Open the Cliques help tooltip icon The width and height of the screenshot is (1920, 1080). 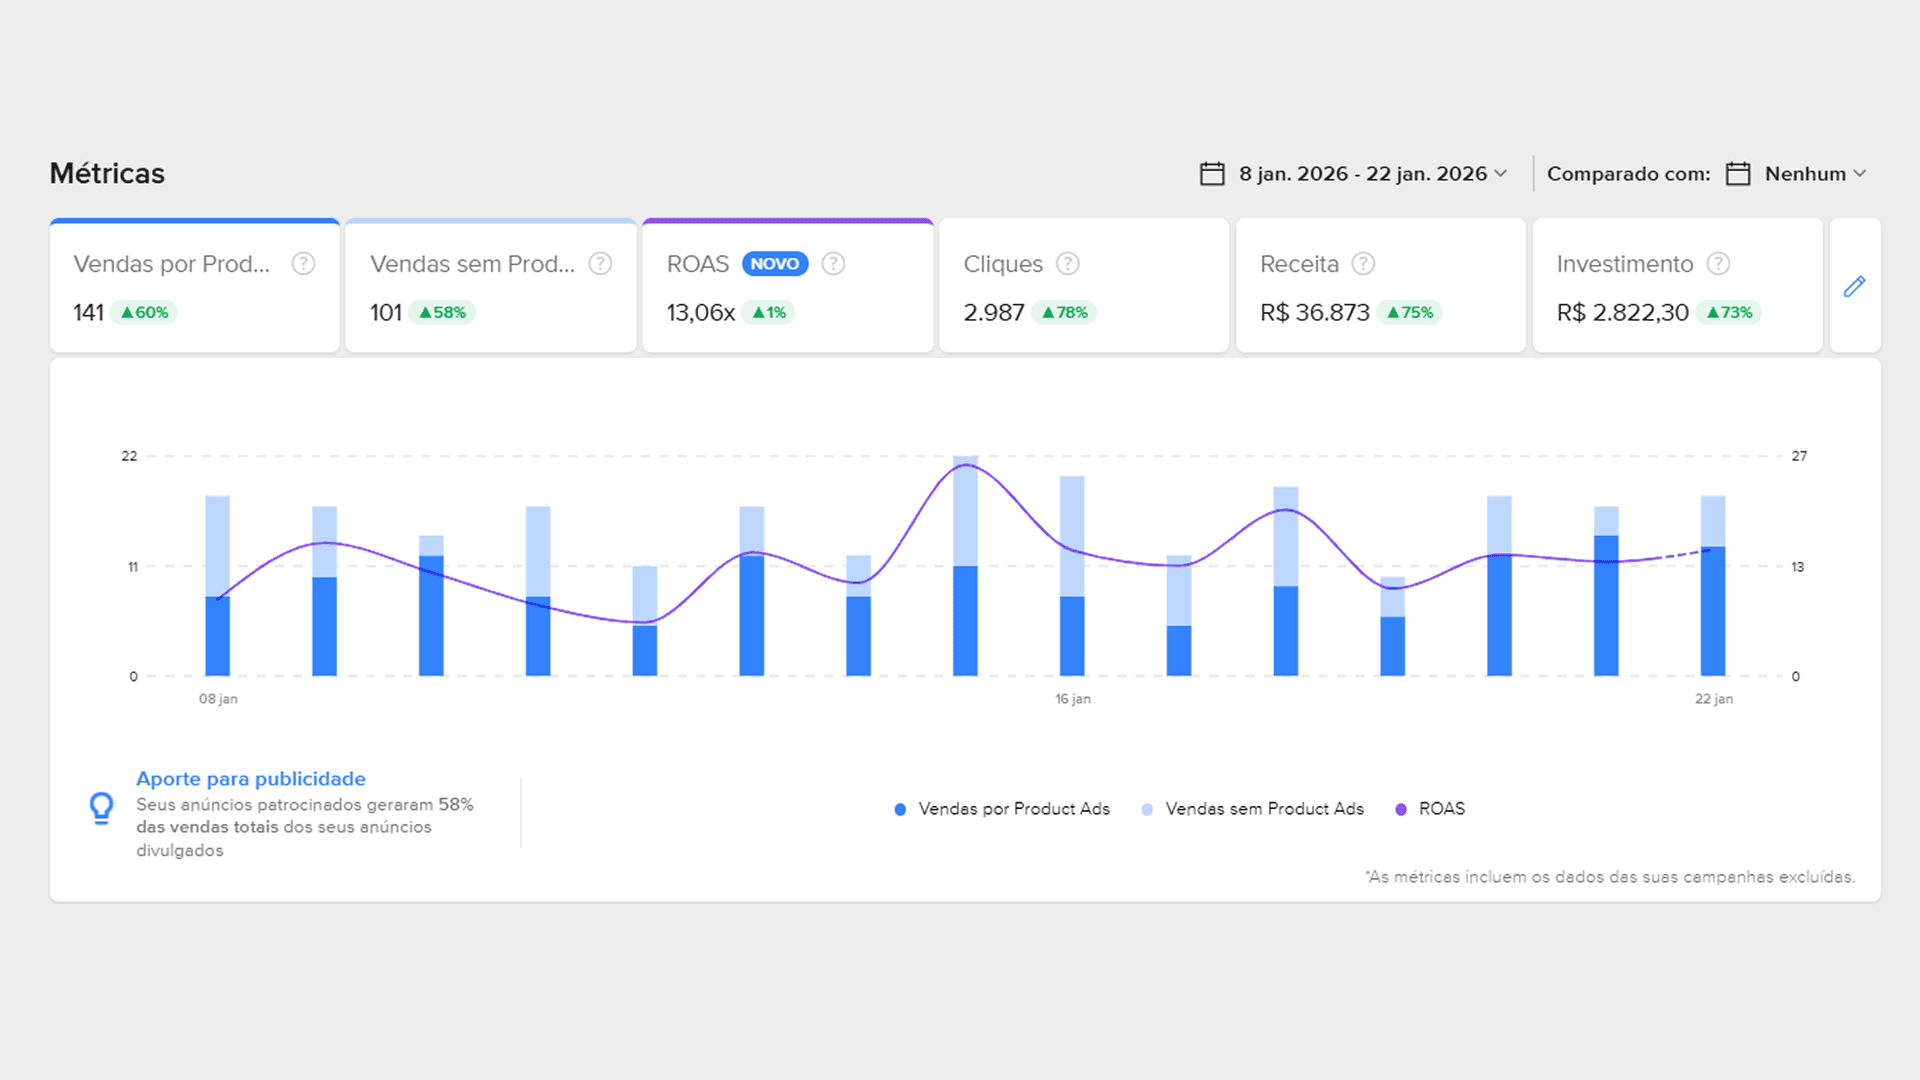pos(1068,264)
